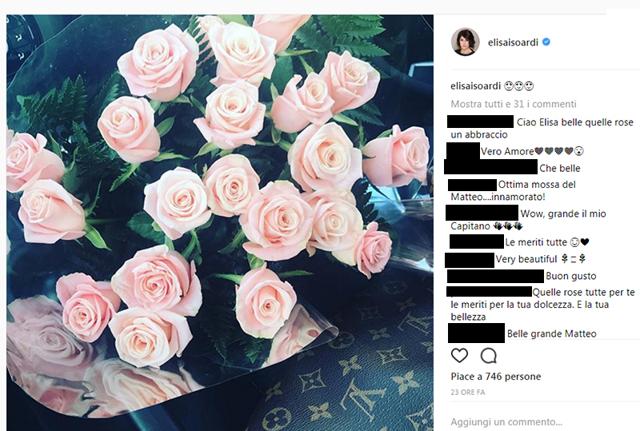Show all 31 comments
The image size is (640, 431).
[513, 104]
